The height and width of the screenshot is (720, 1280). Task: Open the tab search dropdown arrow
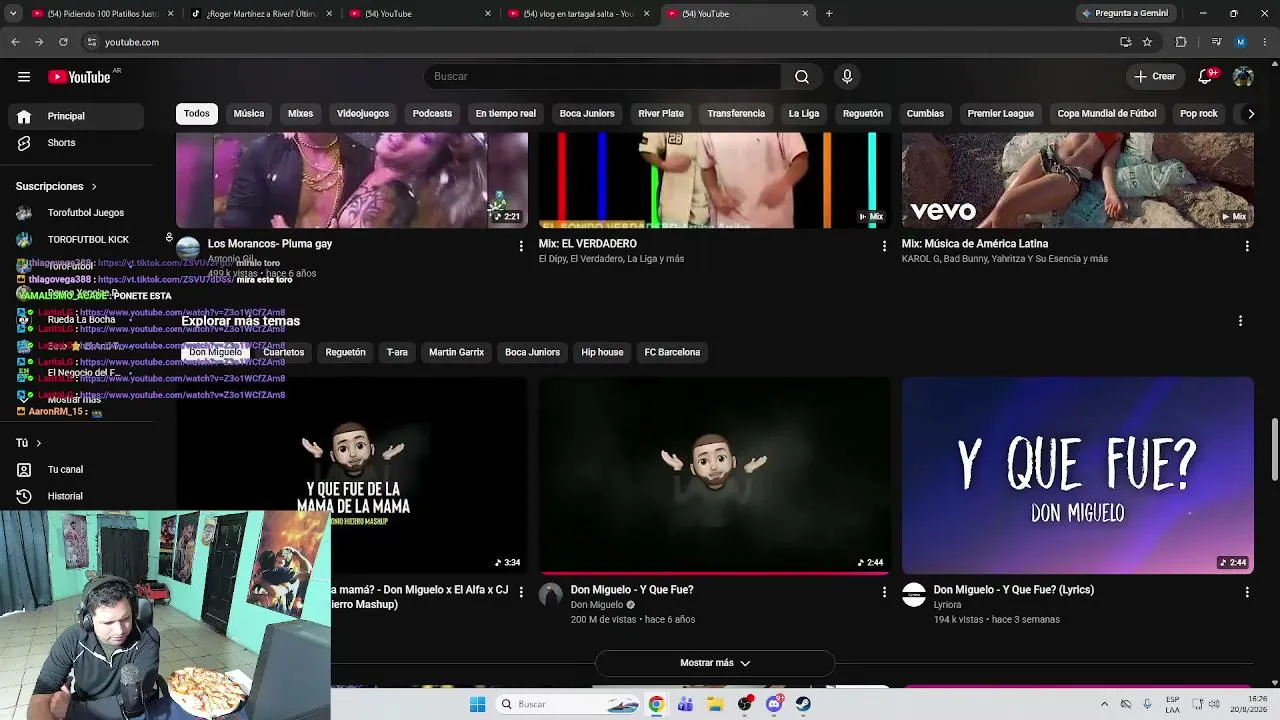[x=15, y=14]
